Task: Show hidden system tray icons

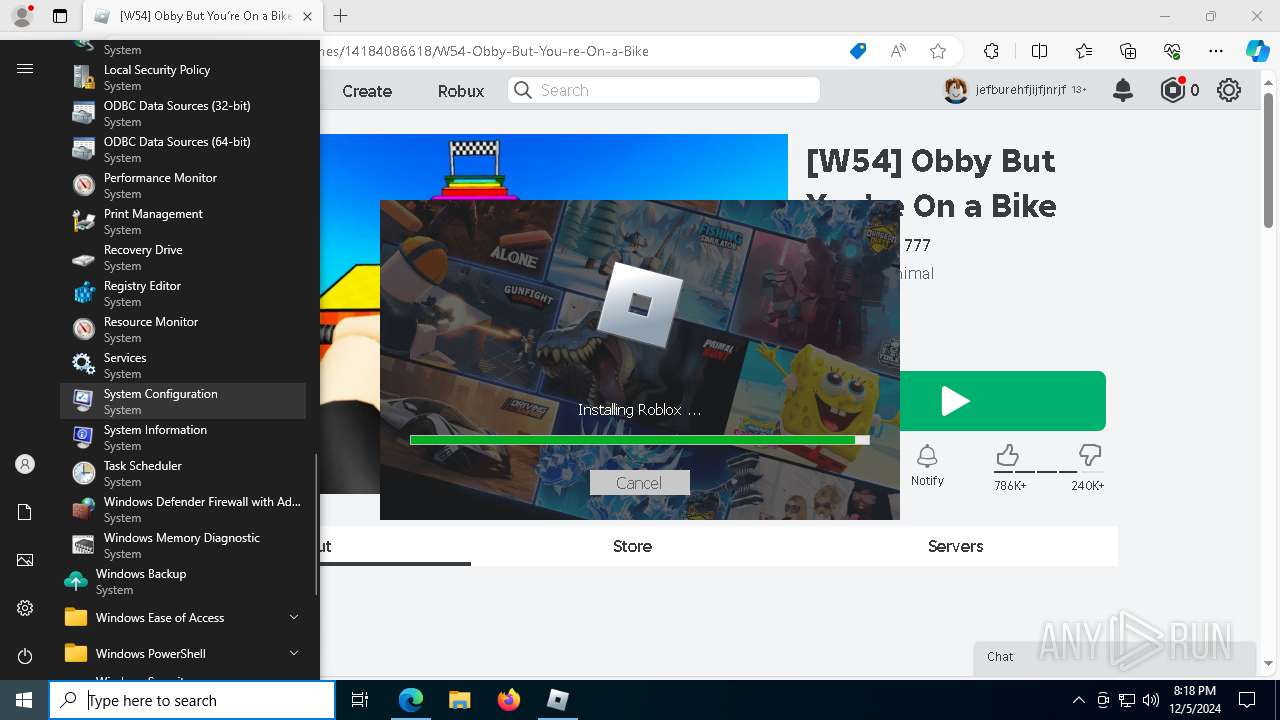Action: (1078, 700)
